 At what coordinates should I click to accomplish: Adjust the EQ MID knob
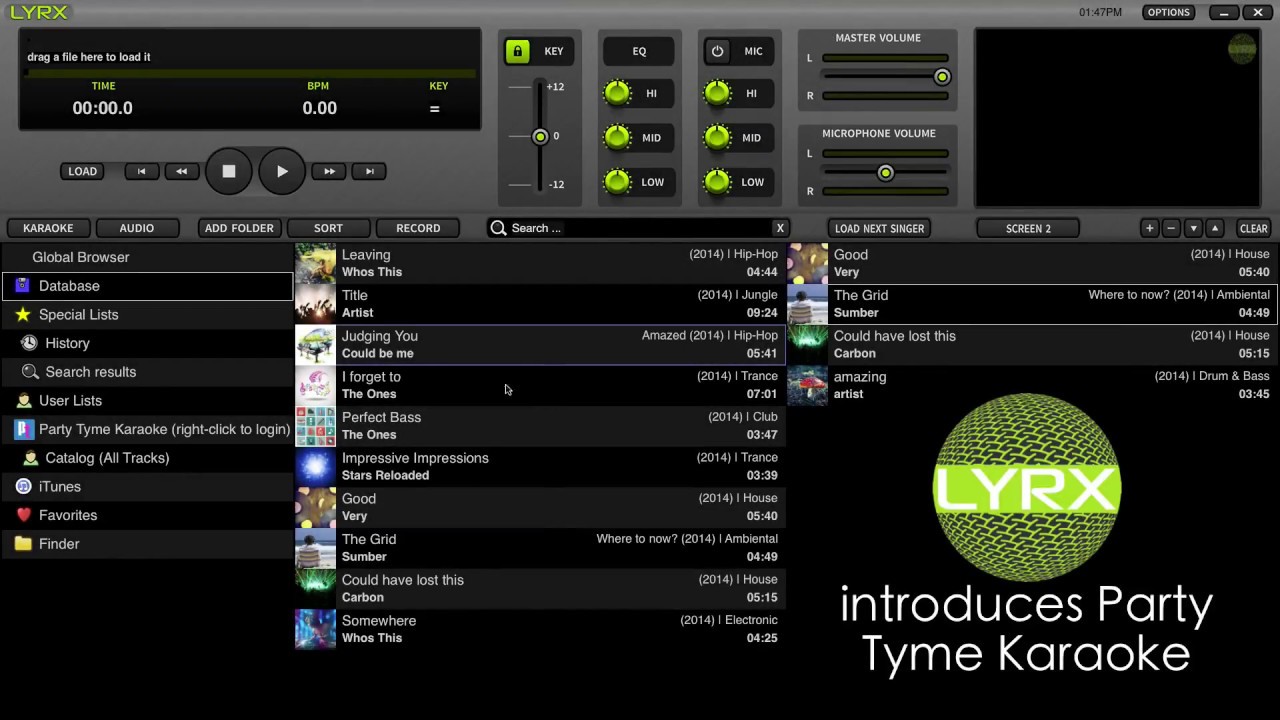618,138
